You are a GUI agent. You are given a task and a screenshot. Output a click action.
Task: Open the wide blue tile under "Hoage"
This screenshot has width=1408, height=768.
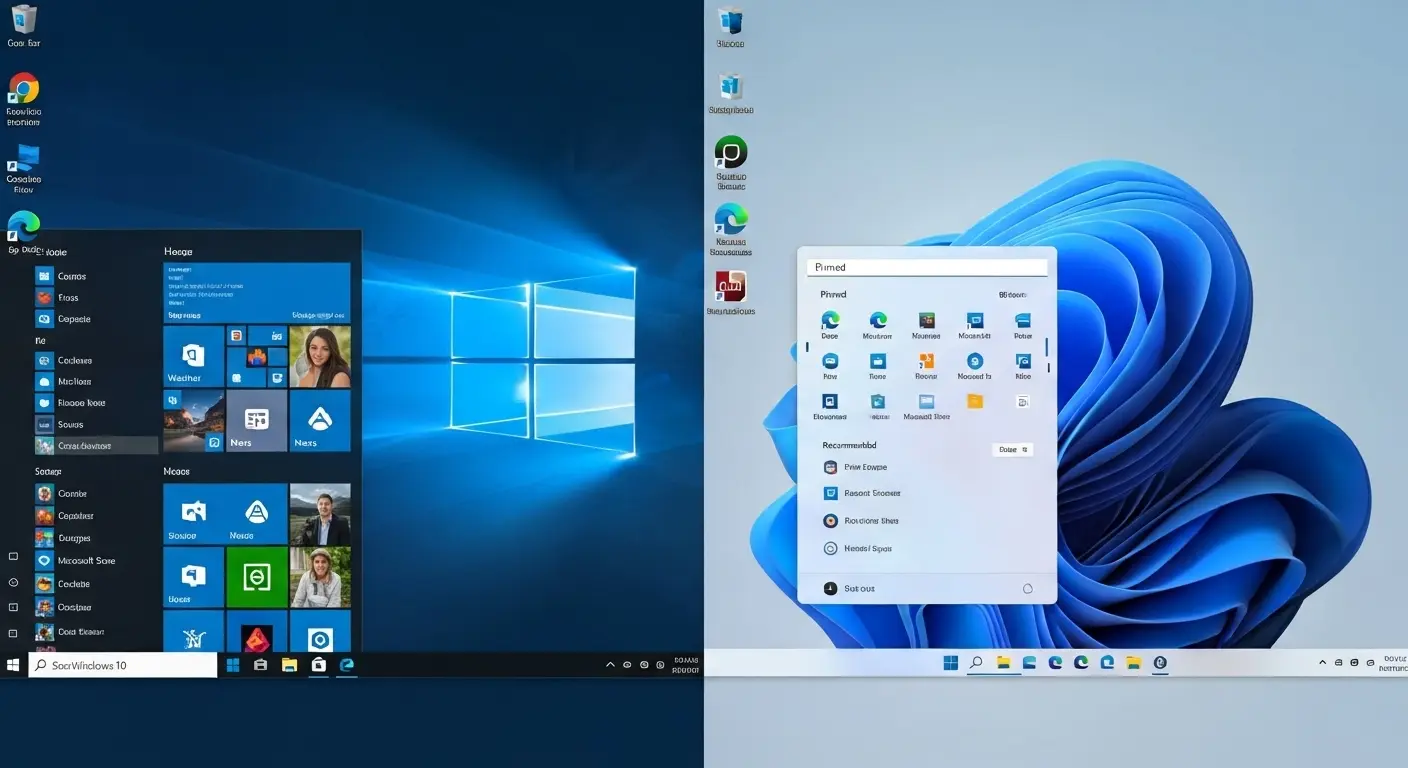[x=257, y=292]
